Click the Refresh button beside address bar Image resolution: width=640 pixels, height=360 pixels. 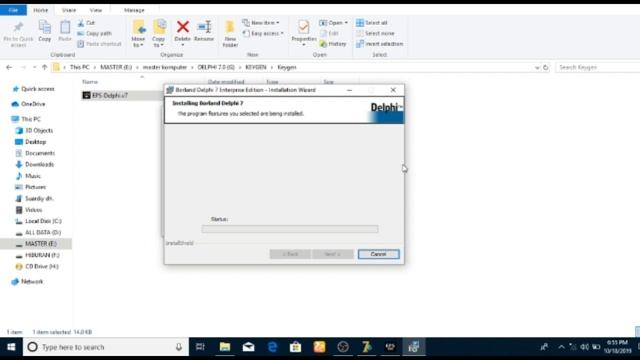coord(546,67)
